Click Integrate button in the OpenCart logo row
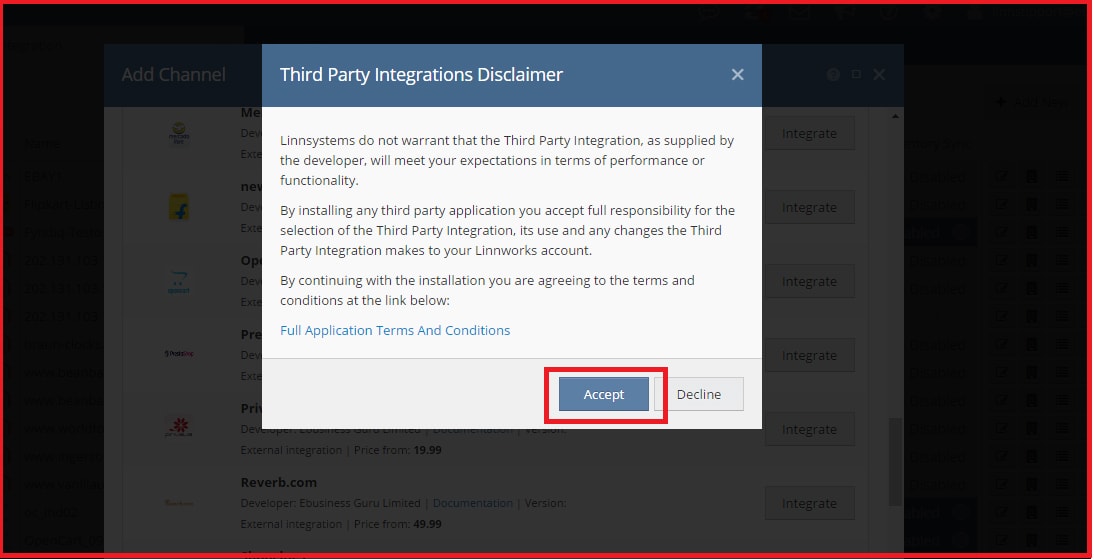 pyautogui.click(x=809, y=281)
